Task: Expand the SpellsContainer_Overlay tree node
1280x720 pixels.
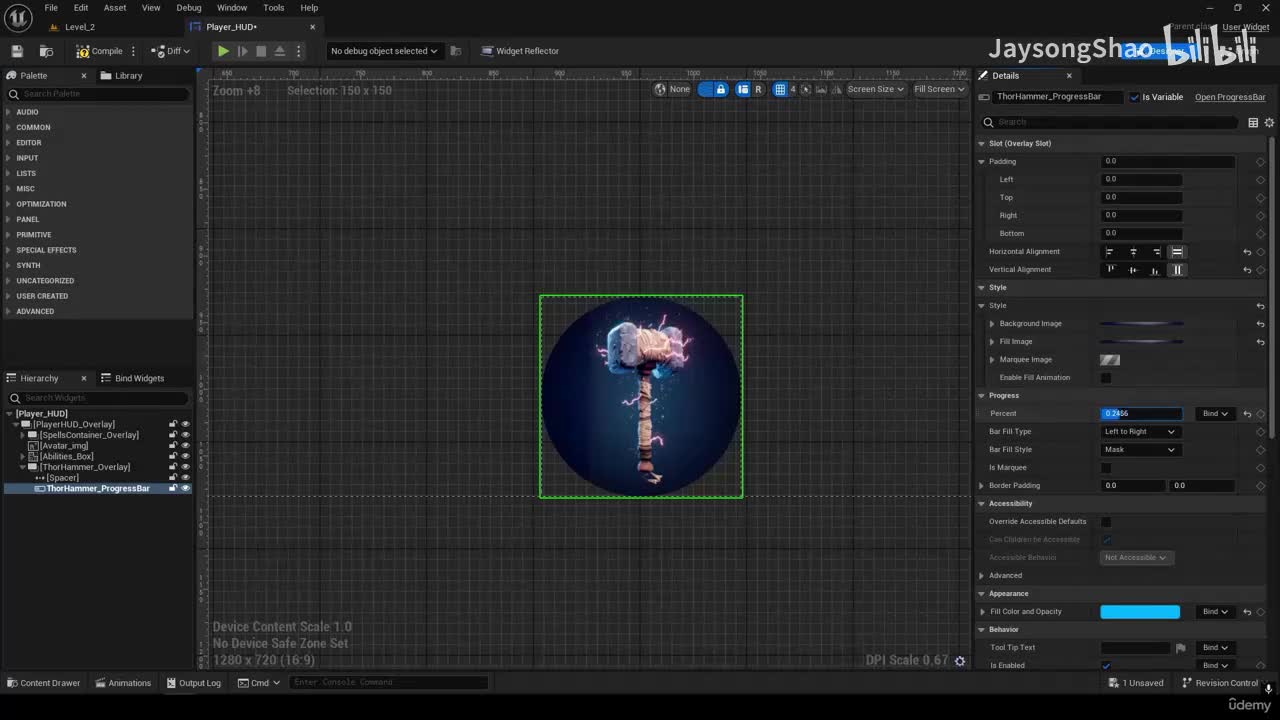Action: [x=23, y=435]
